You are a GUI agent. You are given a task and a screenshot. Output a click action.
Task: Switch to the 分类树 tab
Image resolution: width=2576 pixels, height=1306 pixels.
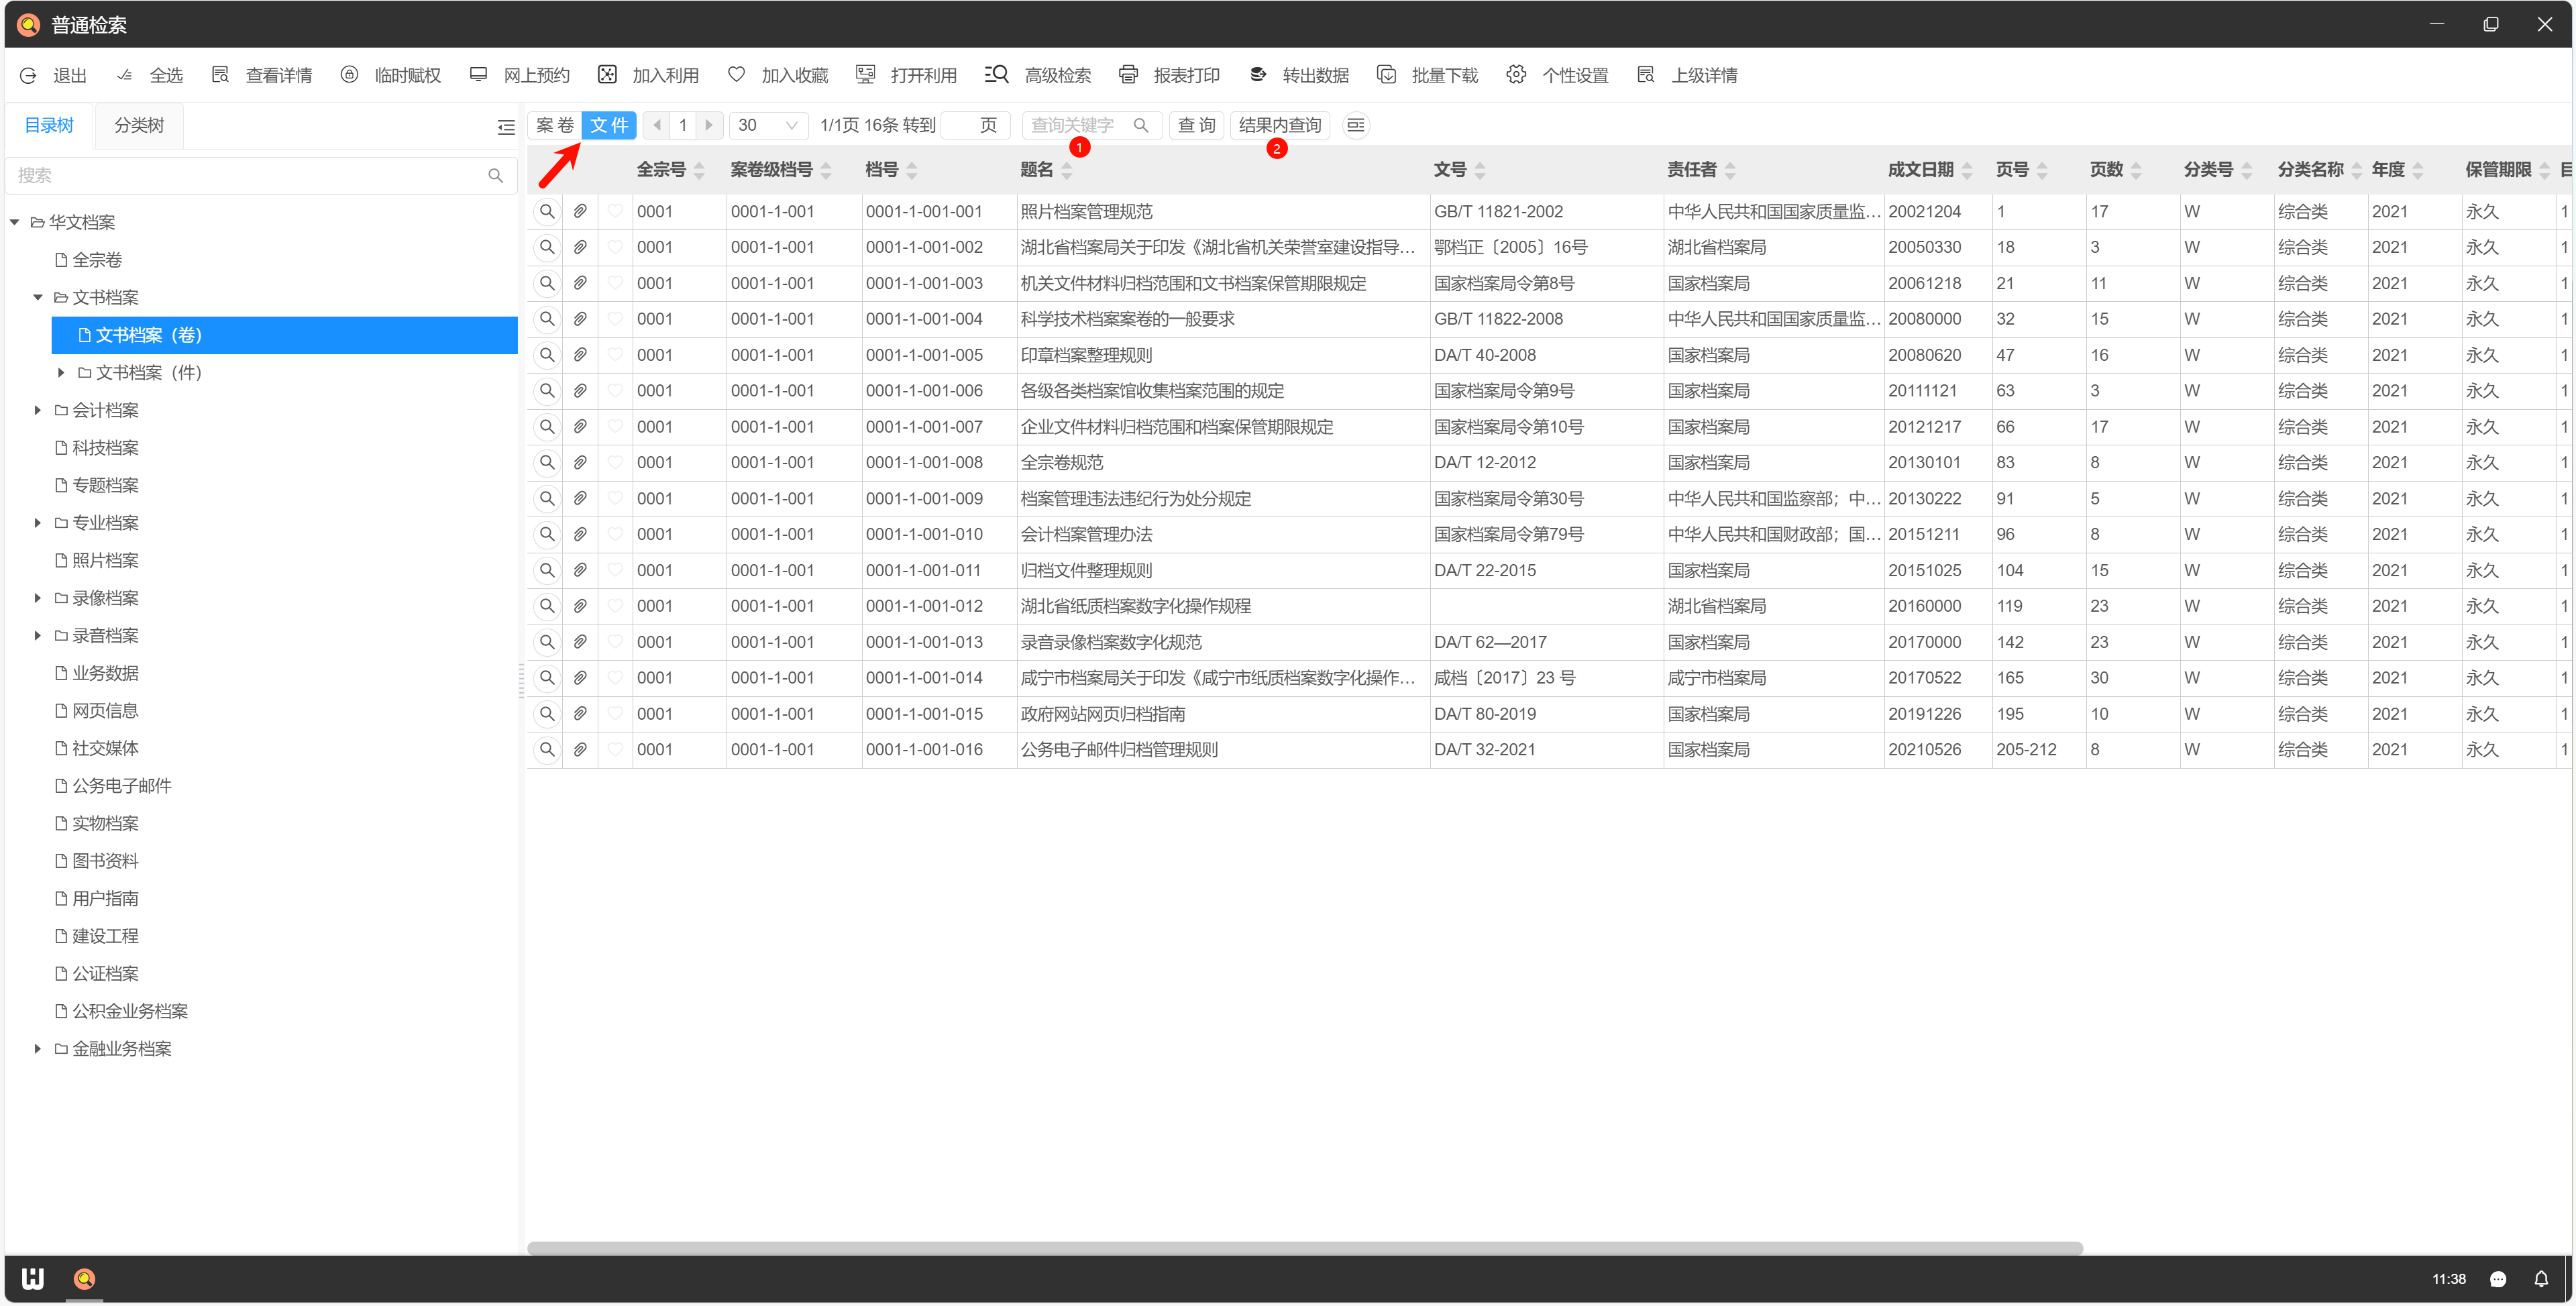(138, 125)
